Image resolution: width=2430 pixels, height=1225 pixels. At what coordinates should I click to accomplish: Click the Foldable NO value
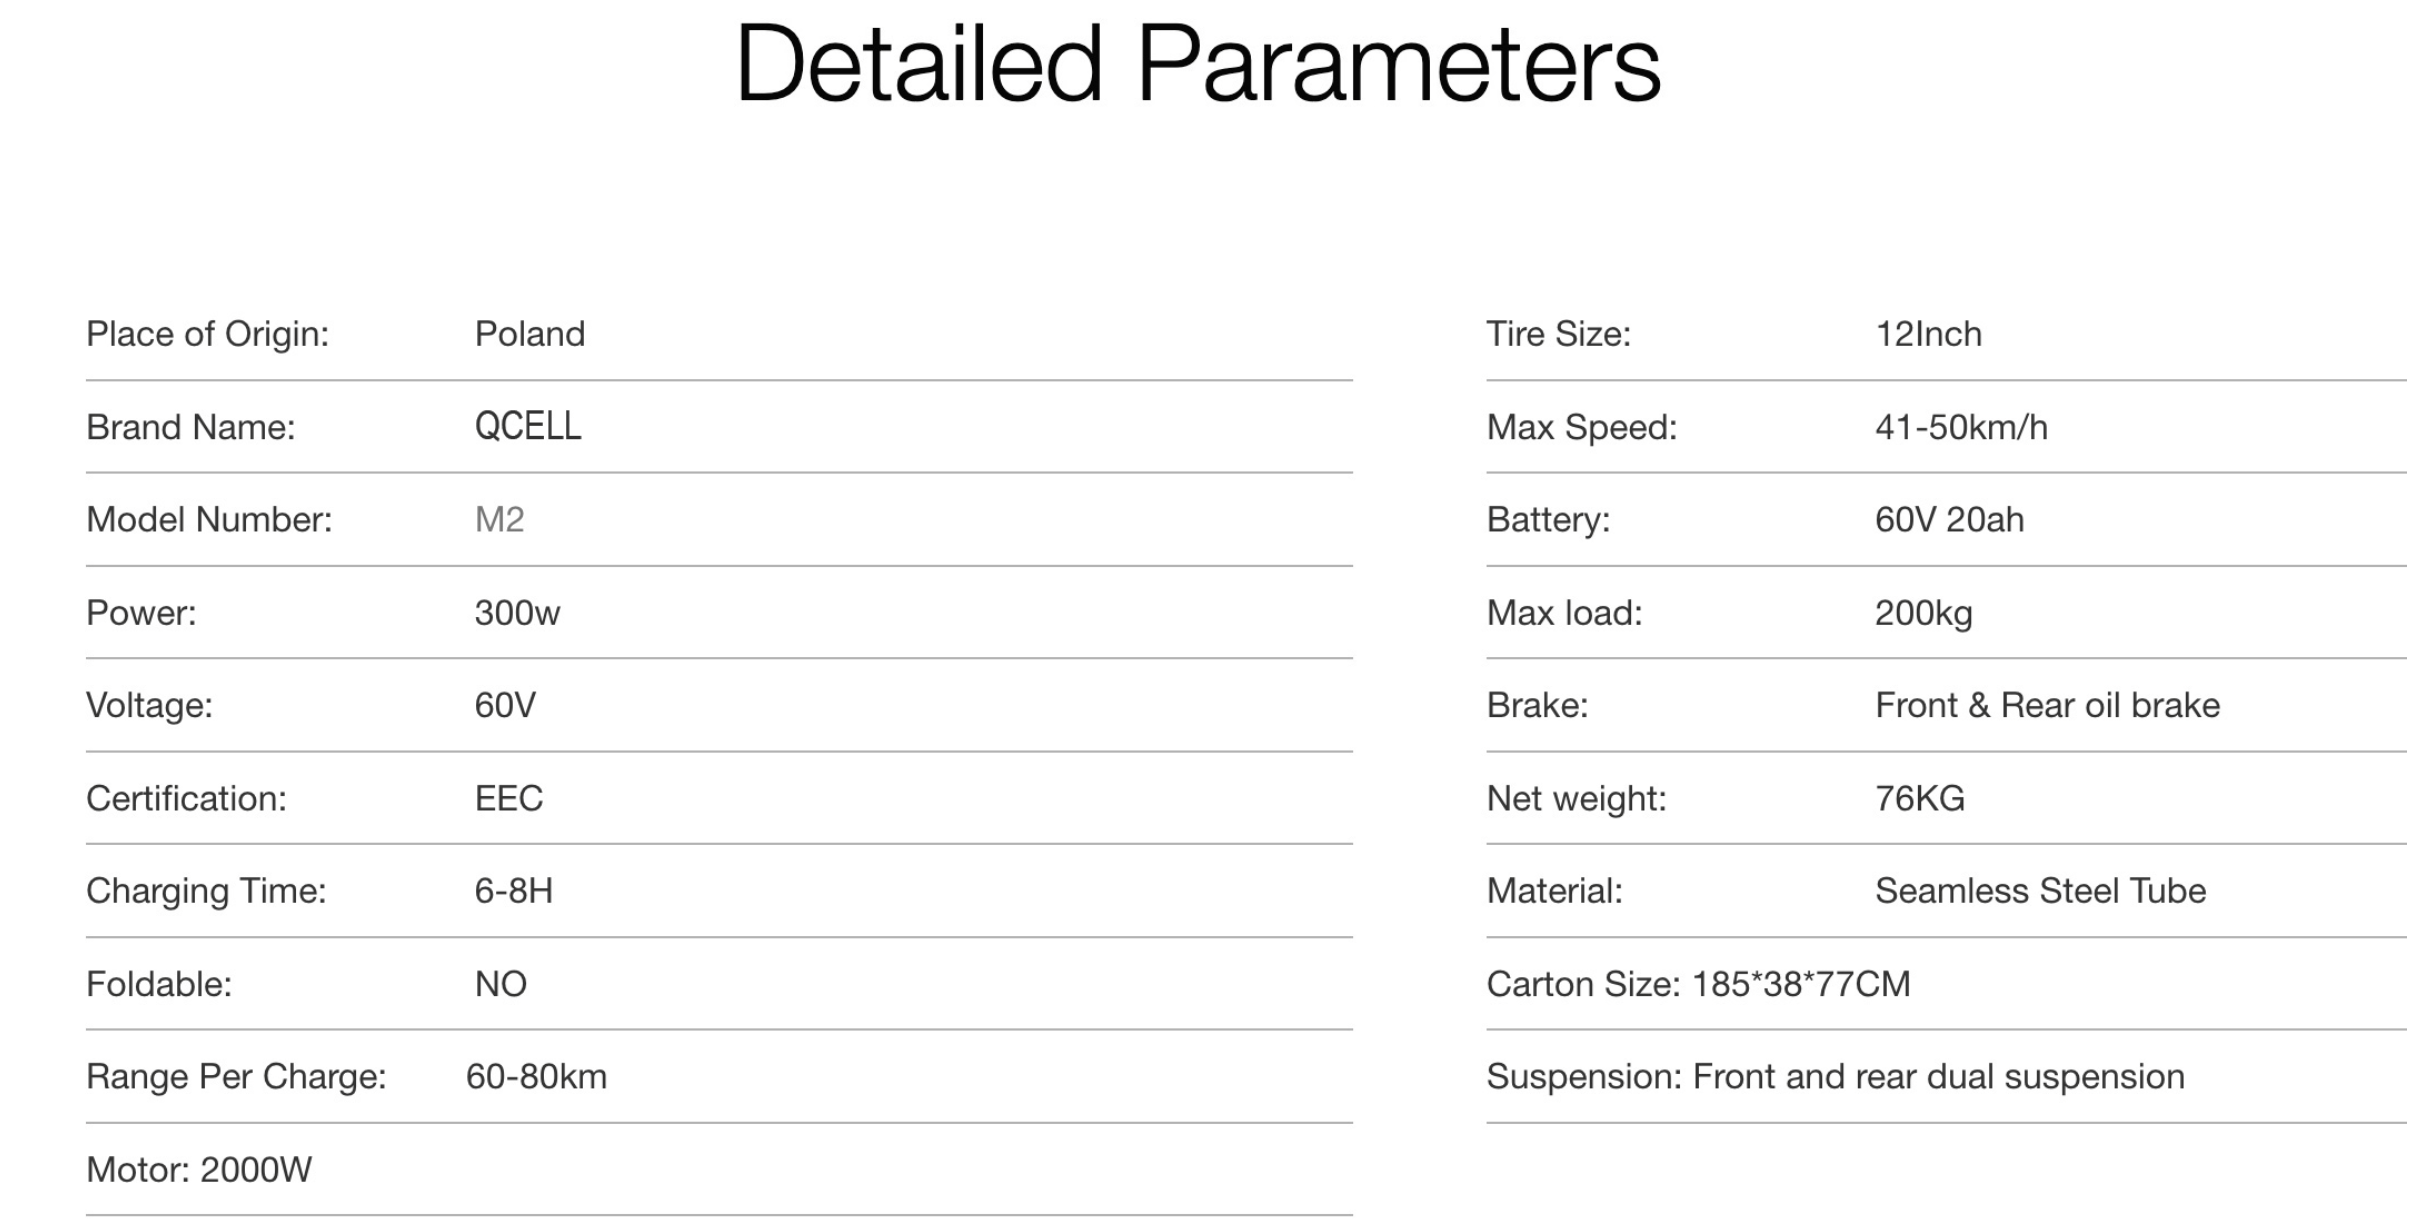[500, 985]
